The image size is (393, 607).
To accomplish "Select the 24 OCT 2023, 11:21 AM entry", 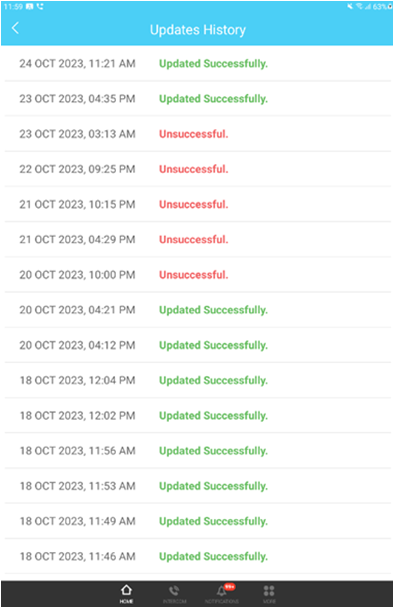I will click(x=197, y=63).
